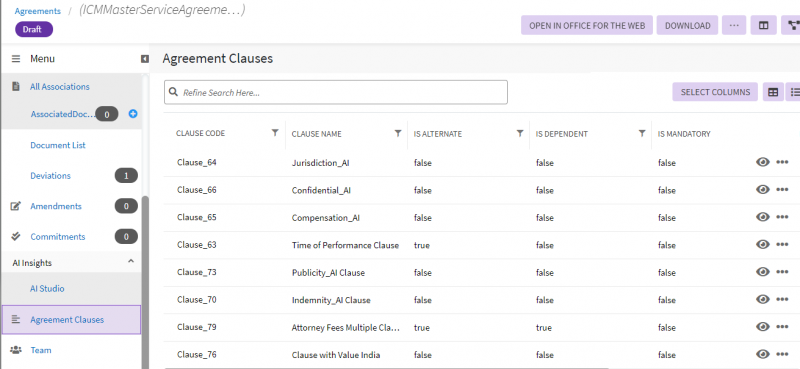Open more options for Publicity_AI Clause row
Screen dimensions: 800x369
point(782,272)
